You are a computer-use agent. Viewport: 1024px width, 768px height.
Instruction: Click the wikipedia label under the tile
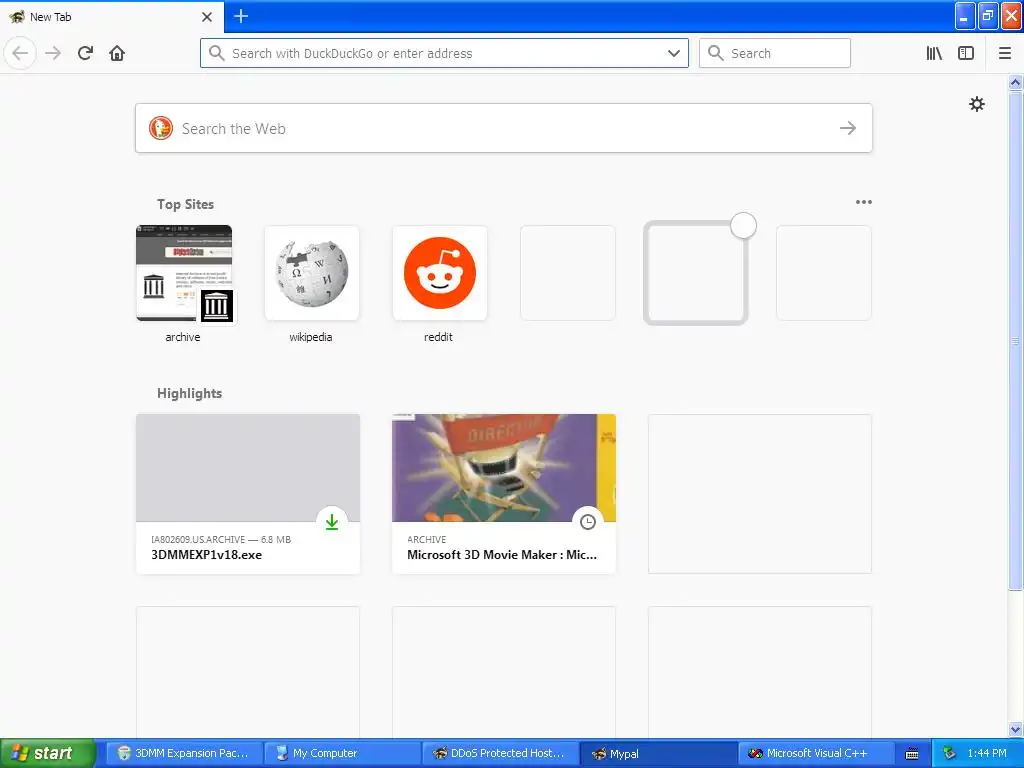311,337
